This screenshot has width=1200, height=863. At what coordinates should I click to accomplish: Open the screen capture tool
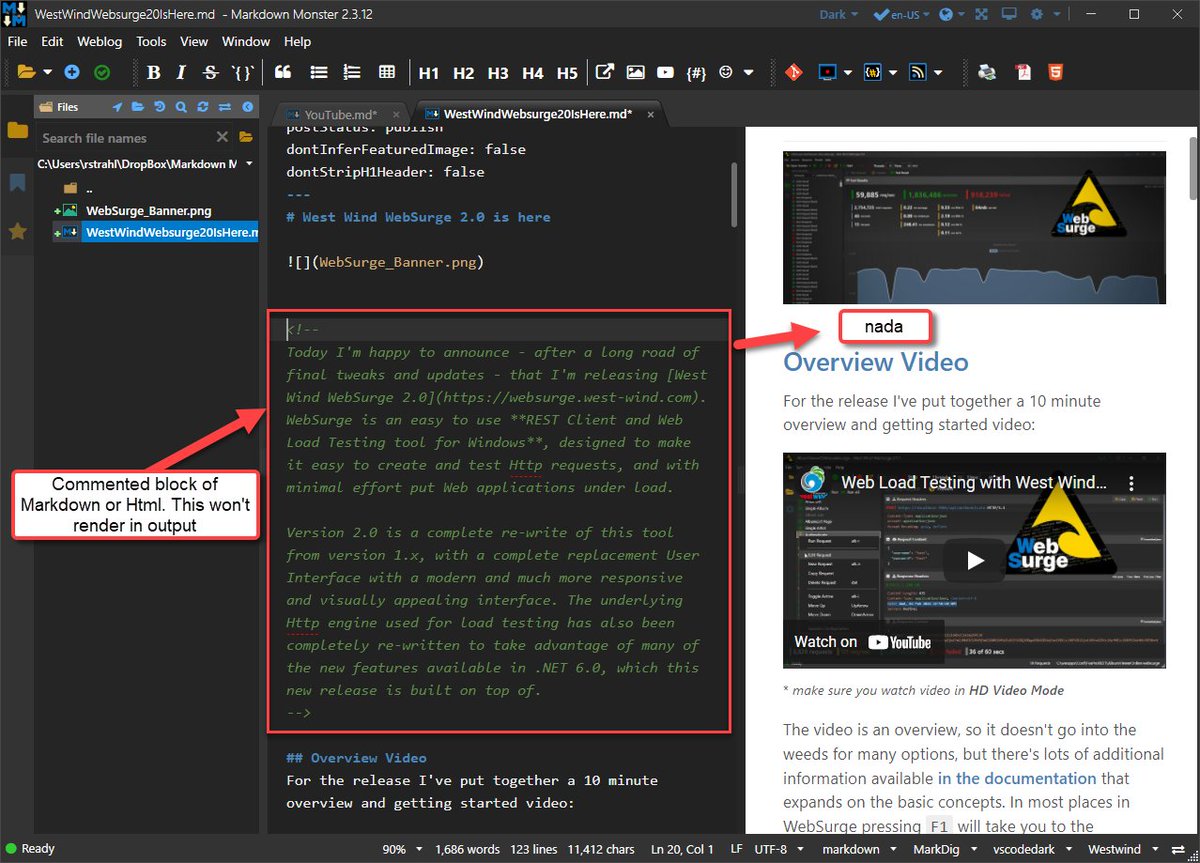click(827, 72)
